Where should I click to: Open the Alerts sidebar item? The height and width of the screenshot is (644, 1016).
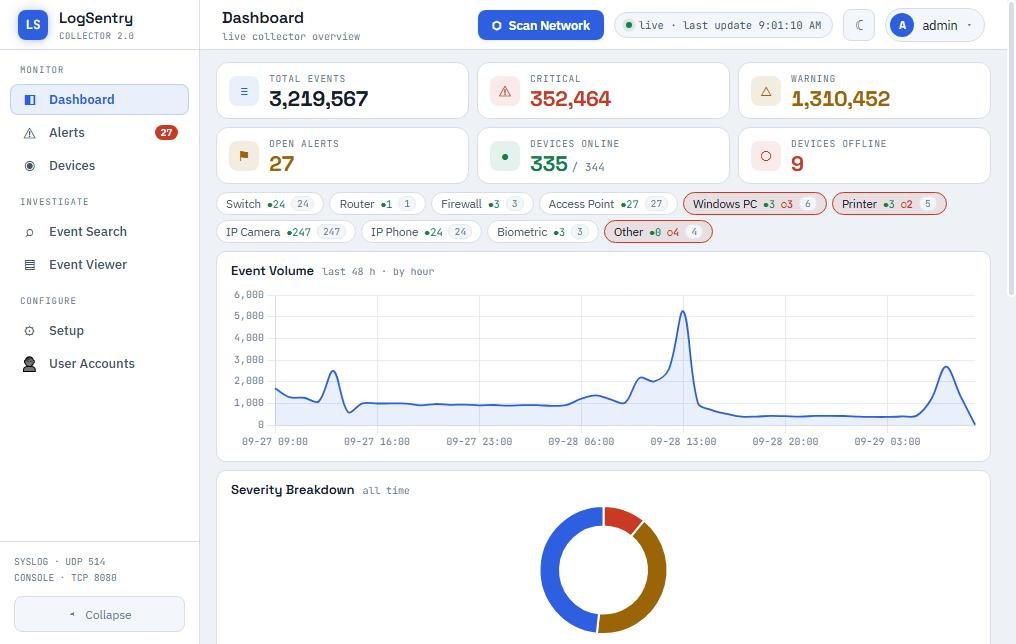click(x=99, y=132)
